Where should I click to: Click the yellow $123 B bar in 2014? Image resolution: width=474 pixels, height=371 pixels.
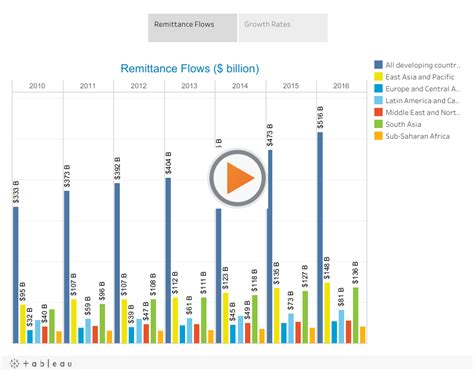(226, 318)
